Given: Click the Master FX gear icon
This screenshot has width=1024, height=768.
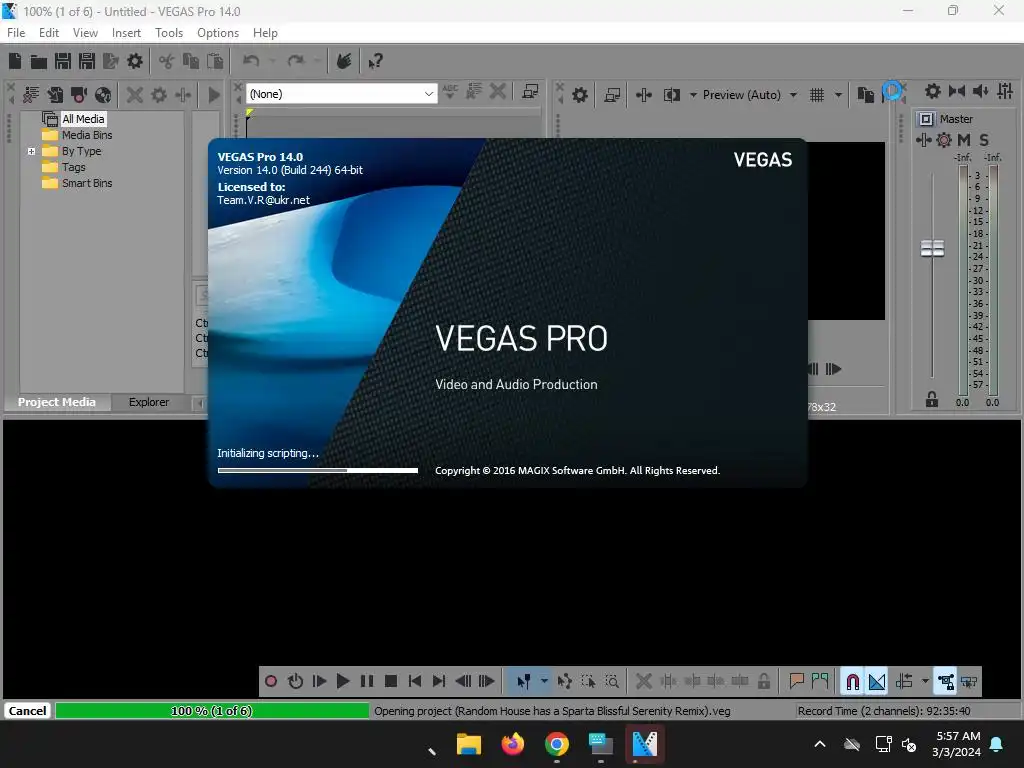Looking at the screenshot, I should (944, 140).
